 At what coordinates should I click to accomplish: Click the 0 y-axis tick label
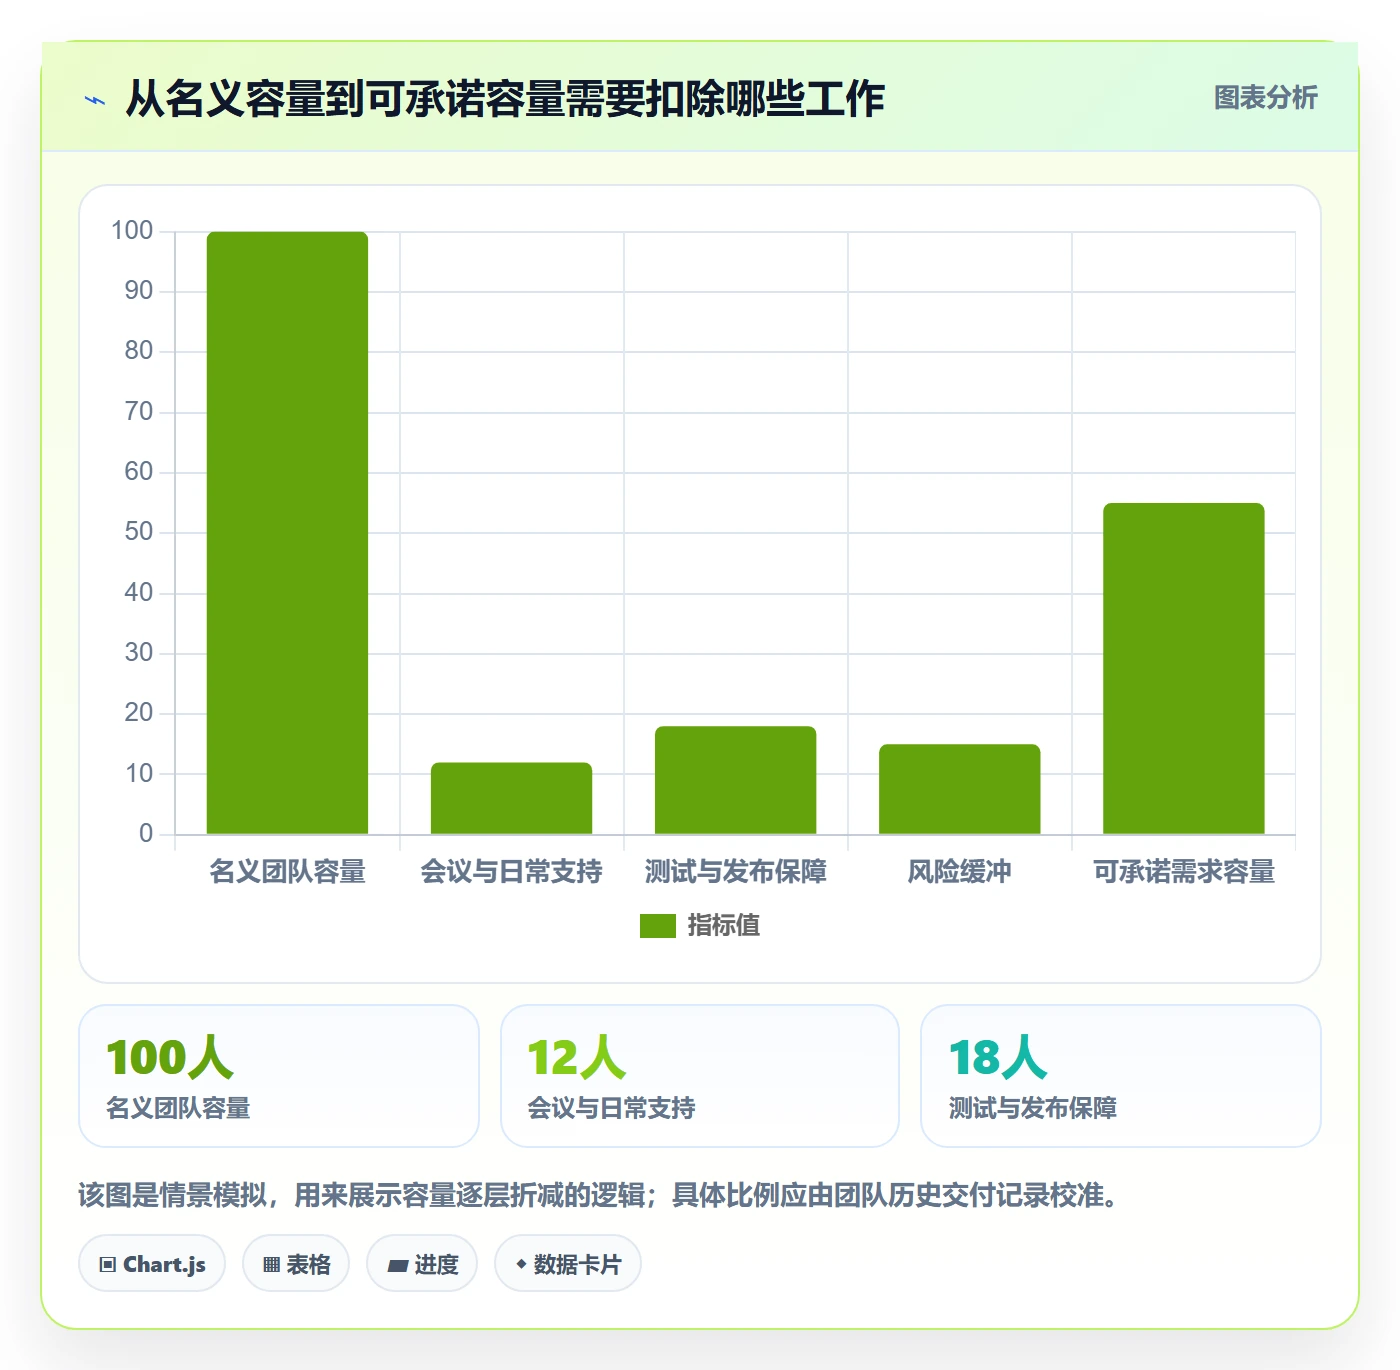pyautogui.click(x=146, y=833)
